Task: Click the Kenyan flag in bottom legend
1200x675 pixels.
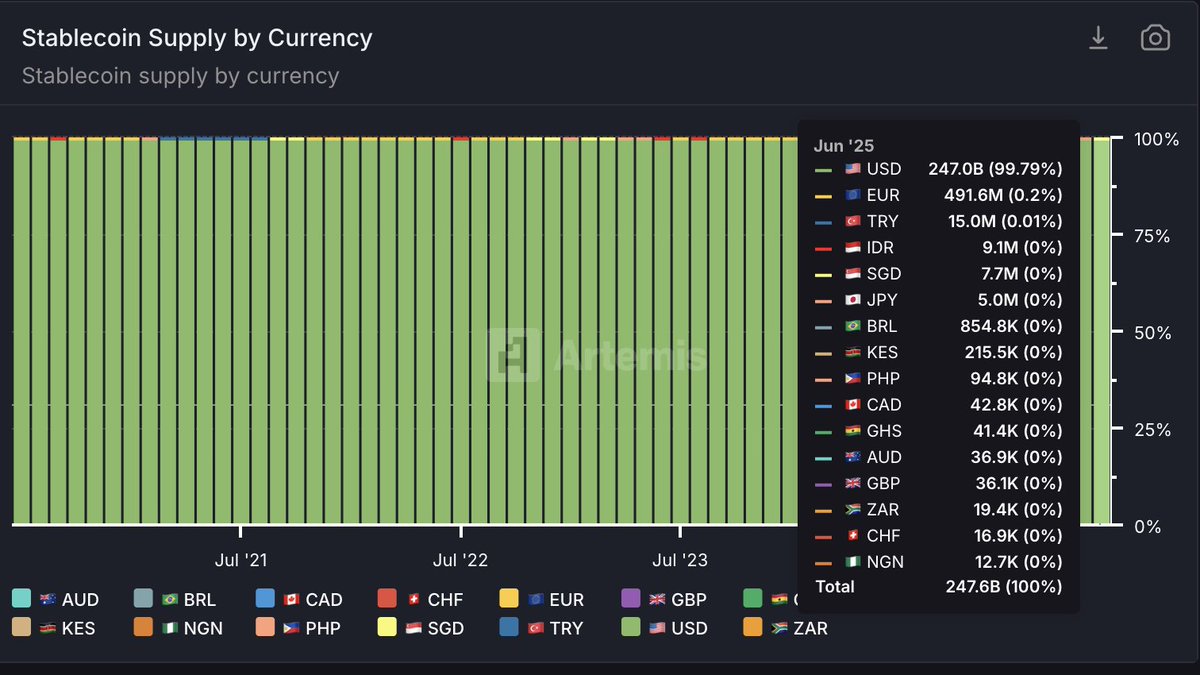Action: [x=47, y=628]
